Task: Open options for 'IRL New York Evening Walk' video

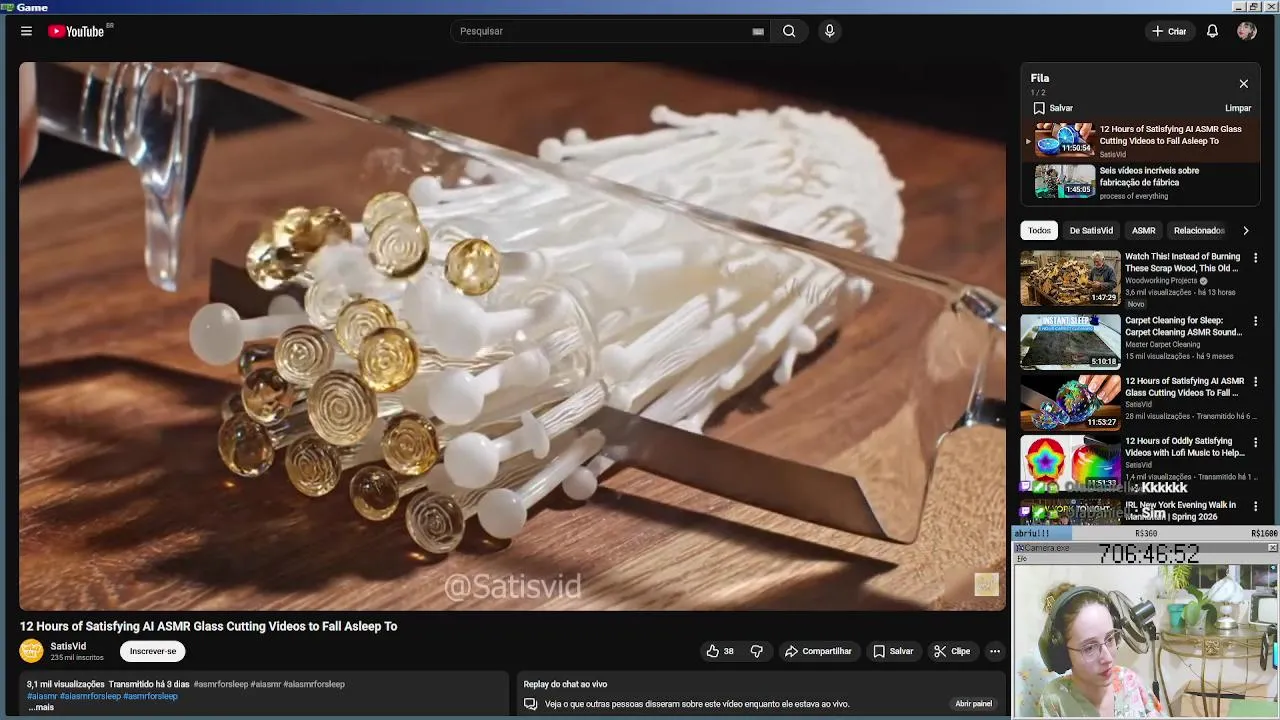Action: (x=1255, y=506)
